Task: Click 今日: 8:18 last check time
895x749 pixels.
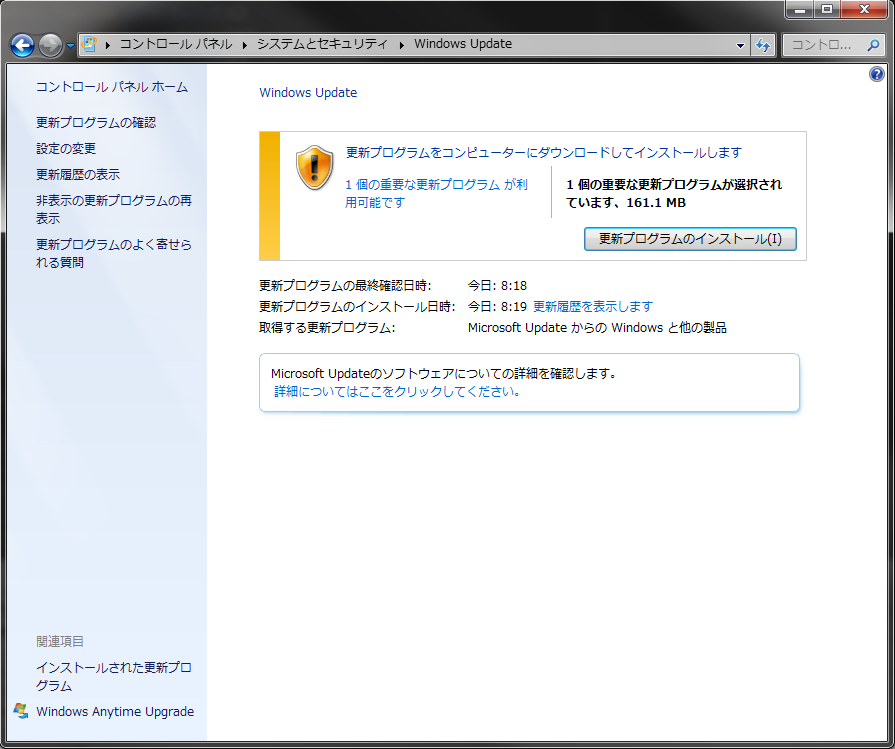Action: pyautogui.click(x=497, y=285)
